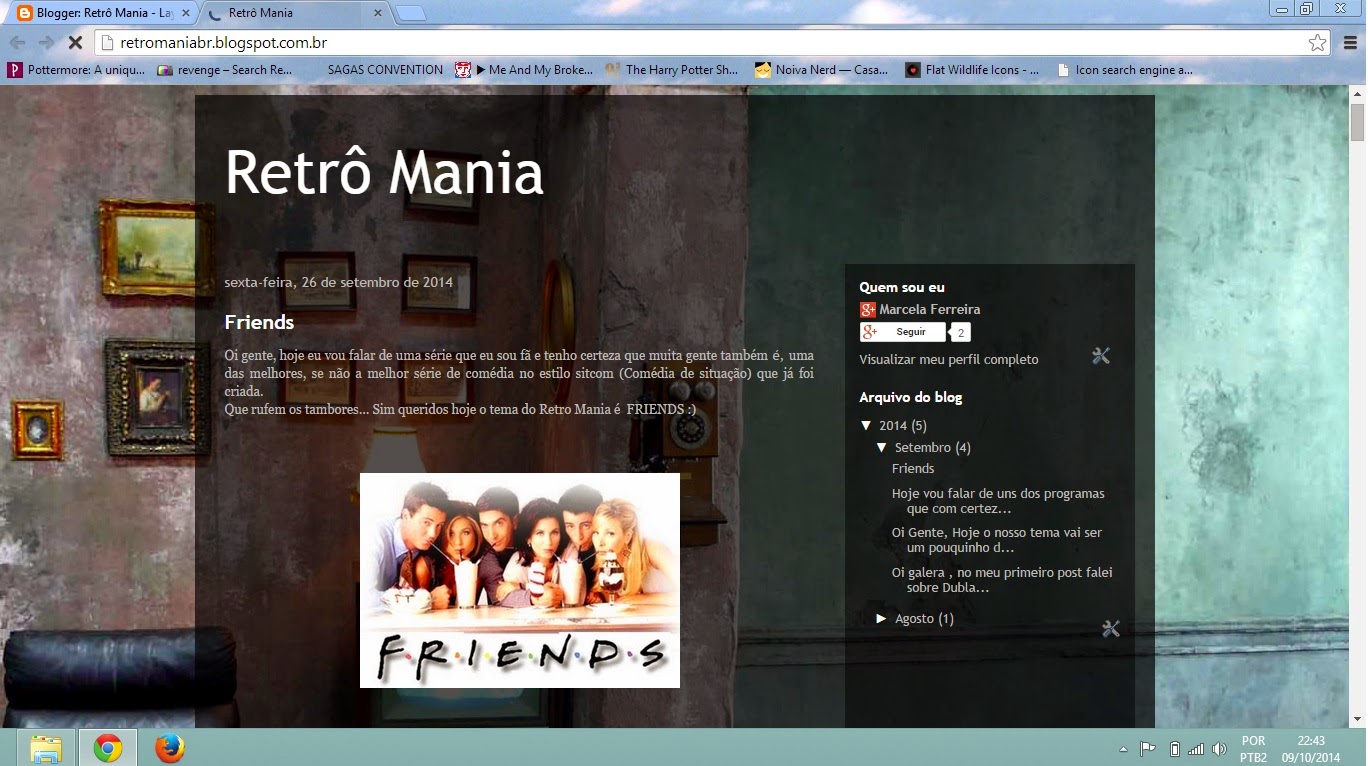Viewport: 1368px width, 766px height.
Task: Open The Harry Potter Sh... bookmark
Action: pyautogui.click(x=672, y=70)
